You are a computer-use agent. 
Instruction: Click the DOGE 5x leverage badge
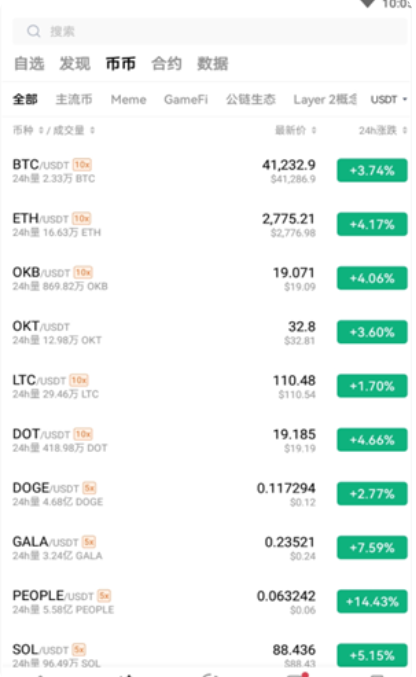point(89,488)
